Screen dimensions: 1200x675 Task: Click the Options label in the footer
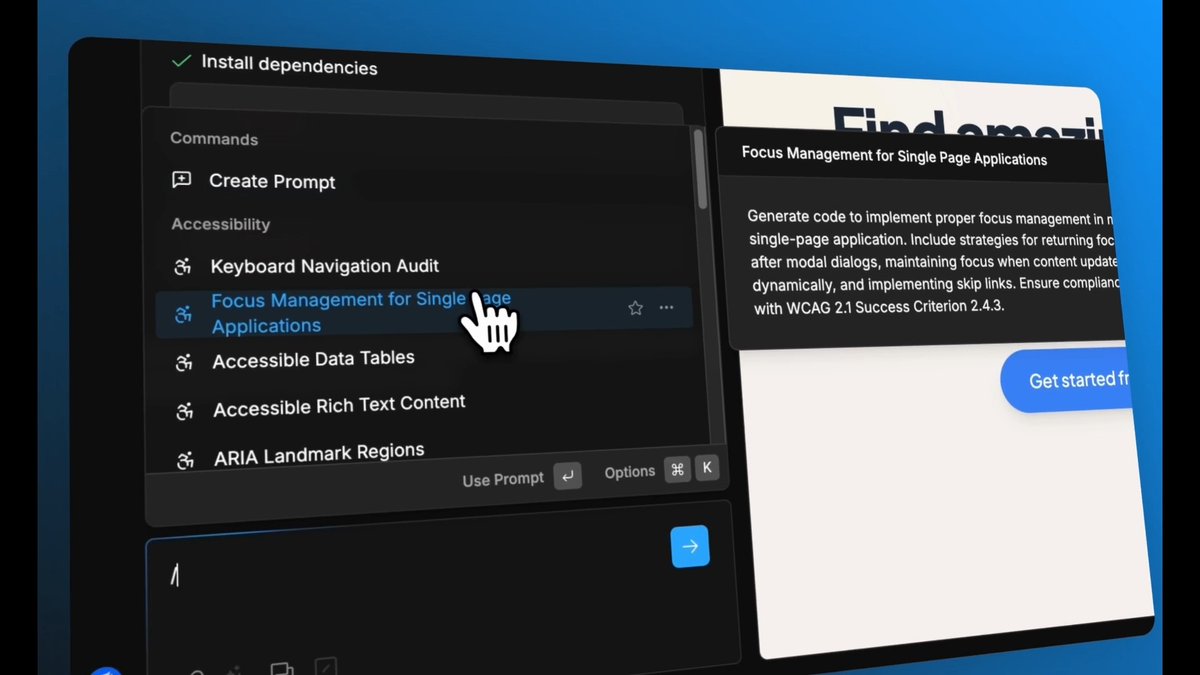pyautogui.click(x=630, y=471)
